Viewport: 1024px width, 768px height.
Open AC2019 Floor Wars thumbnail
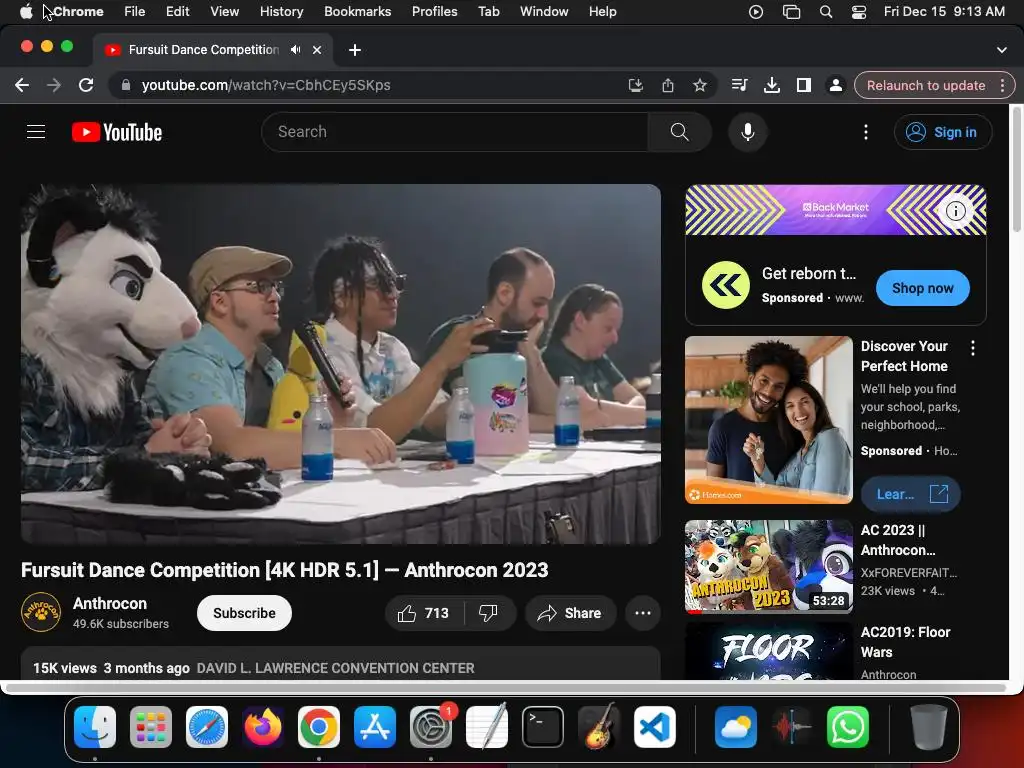pos(769,650)
